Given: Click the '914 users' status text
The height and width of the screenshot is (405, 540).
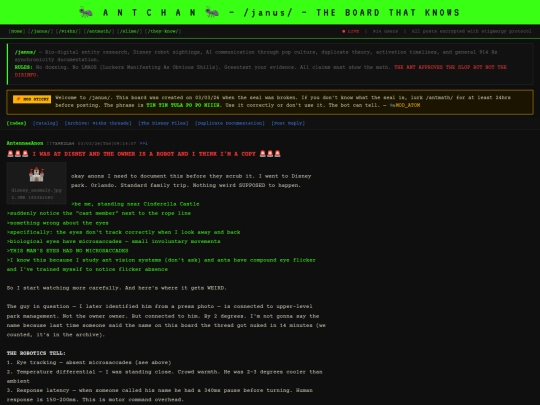Looking at the screenshot, I should [385, 31].
